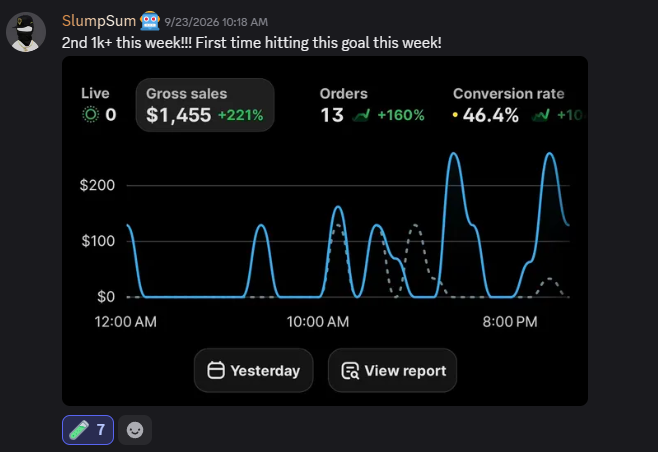
Task: Click the $0 axis label
Action: 106,297
